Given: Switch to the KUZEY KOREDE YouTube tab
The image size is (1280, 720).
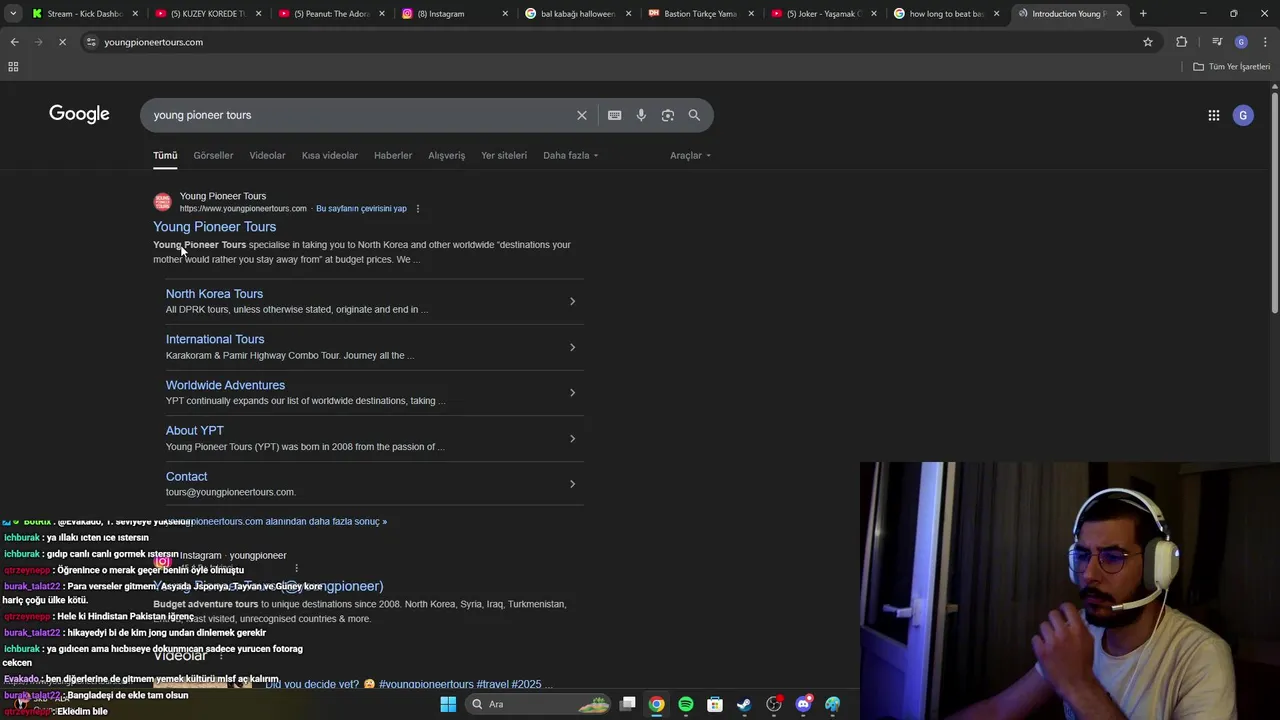Looking at the screenshot, I should (208, 14).
